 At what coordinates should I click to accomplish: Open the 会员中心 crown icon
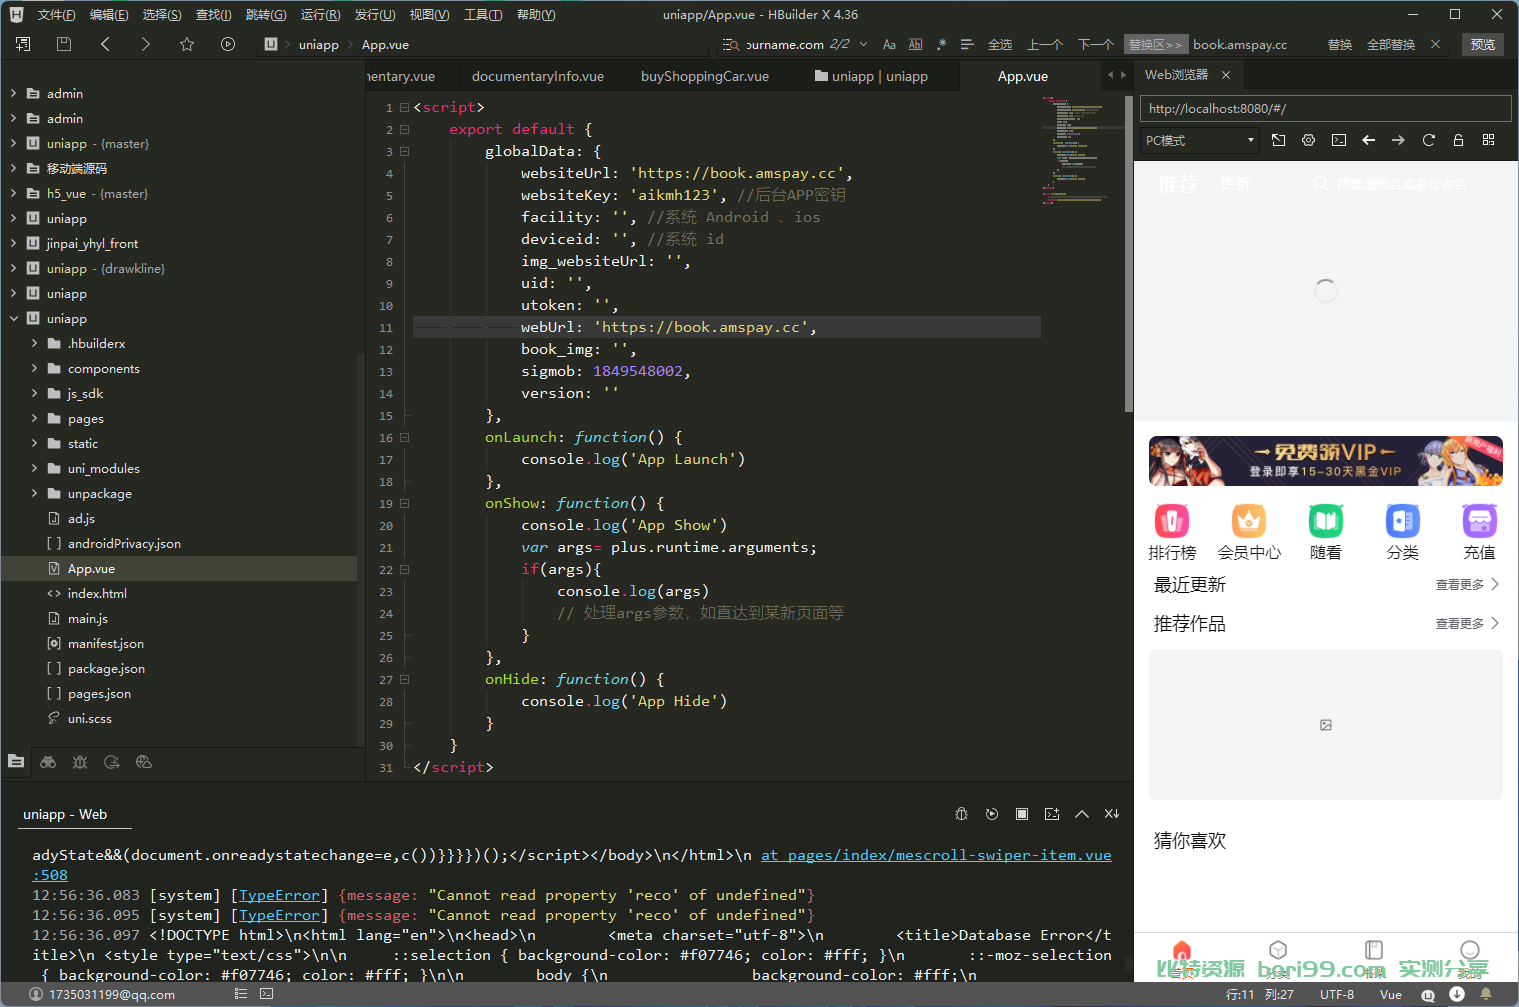tap(1248, 521)
